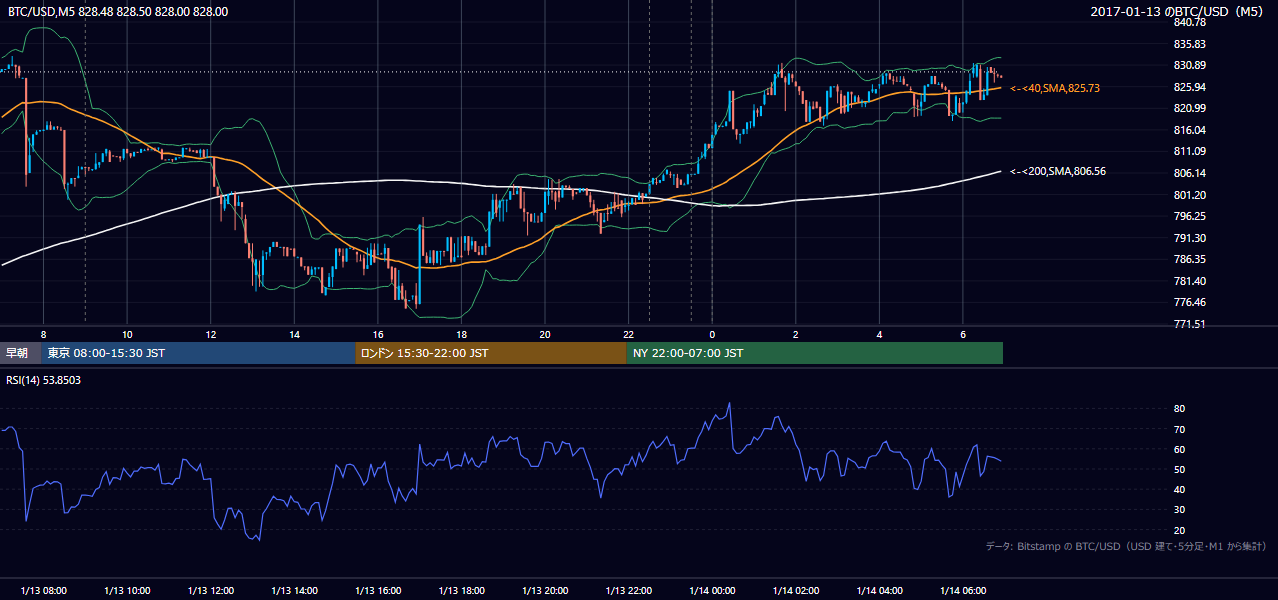Click the Bitstamp data source note
The image size is (1278, 600).
(1126, 546)
